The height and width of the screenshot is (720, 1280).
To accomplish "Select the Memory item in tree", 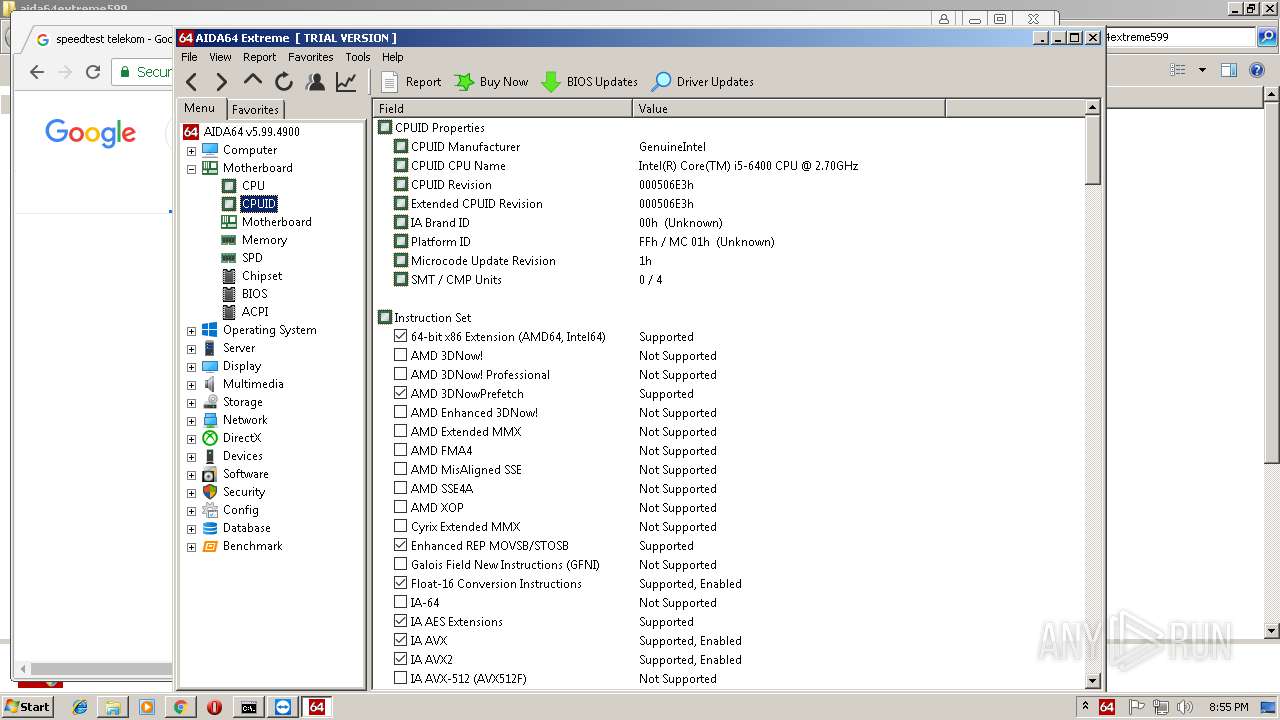I will 264,240.
